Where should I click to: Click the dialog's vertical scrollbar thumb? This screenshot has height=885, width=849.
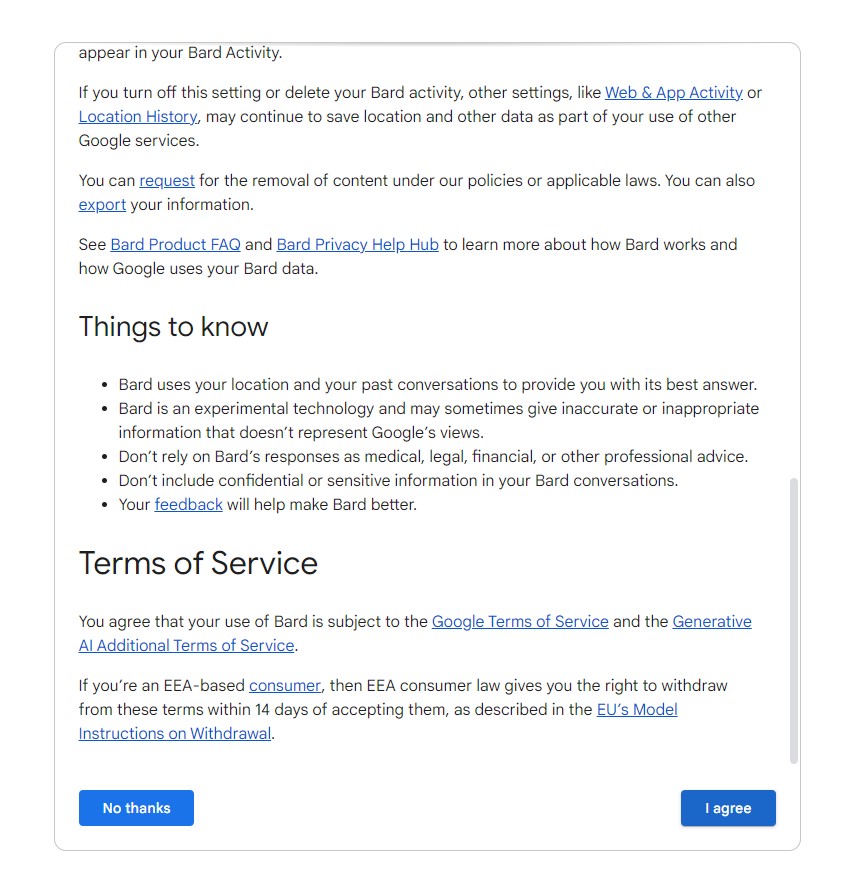[x=795, y=620]
